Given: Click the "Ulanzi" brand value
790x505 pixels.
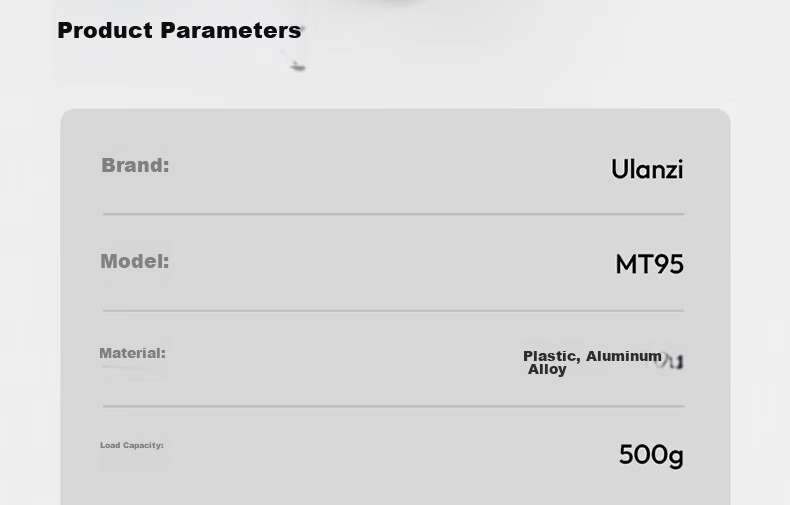Looking at the screenshot, I should click(x=647, y=169).
